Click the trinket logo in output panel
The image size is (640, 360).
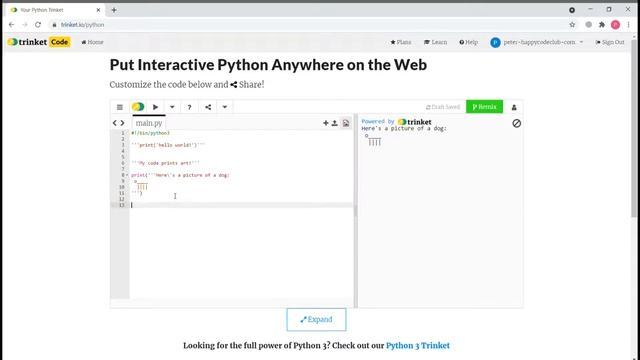(414, 122)
